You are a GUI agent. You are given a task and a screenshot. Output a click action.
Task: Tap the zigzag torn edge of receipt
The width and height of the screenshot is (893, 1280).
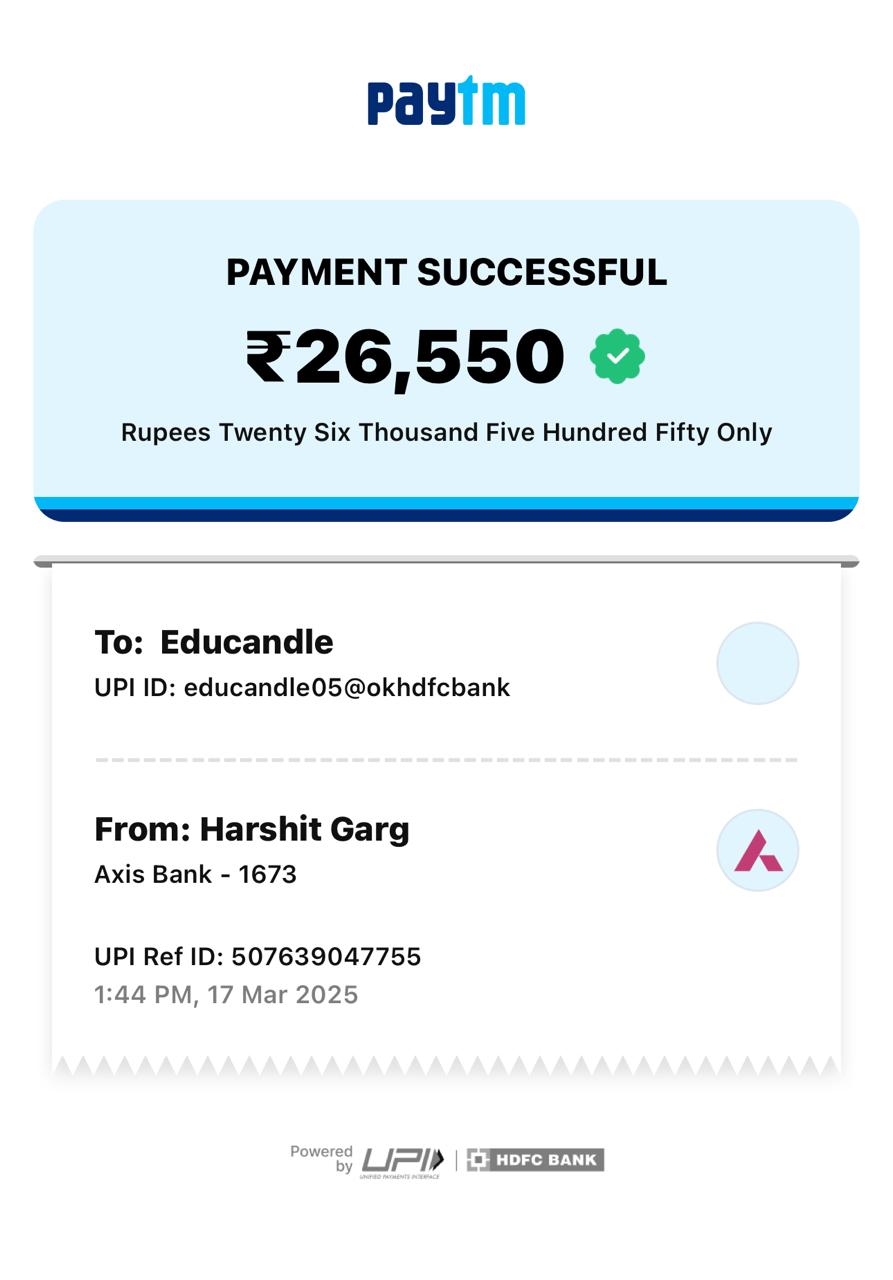pyautogui.click(x=446, y=1066)
